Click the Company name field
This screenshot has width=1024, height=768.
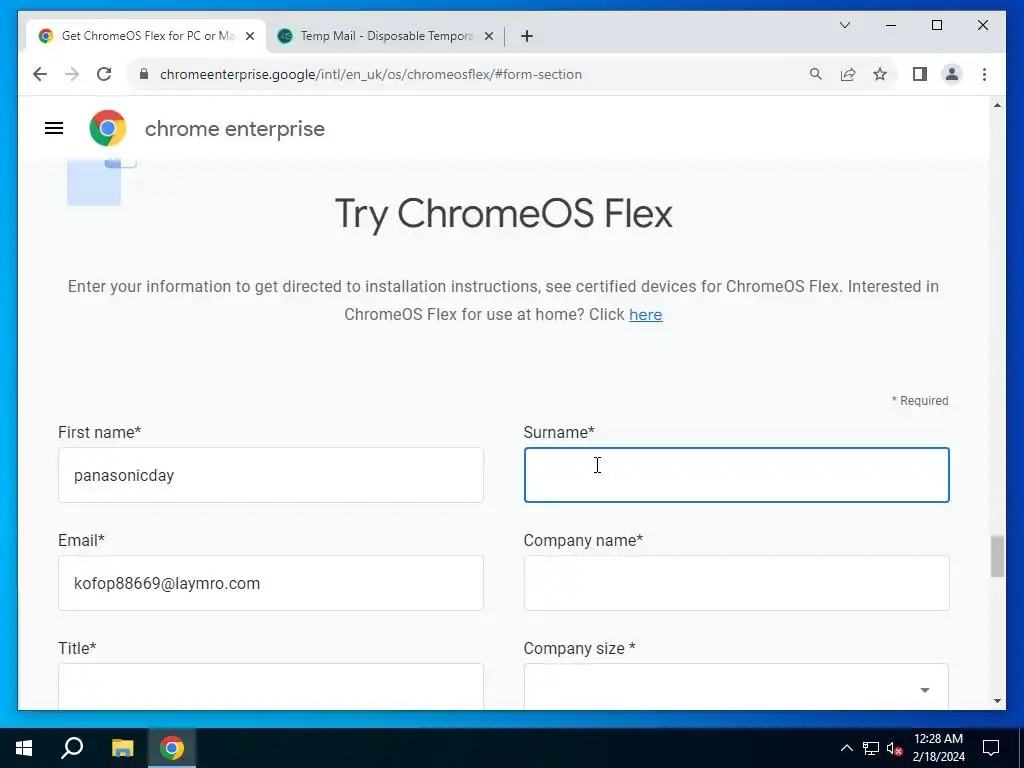coord(736,583)
